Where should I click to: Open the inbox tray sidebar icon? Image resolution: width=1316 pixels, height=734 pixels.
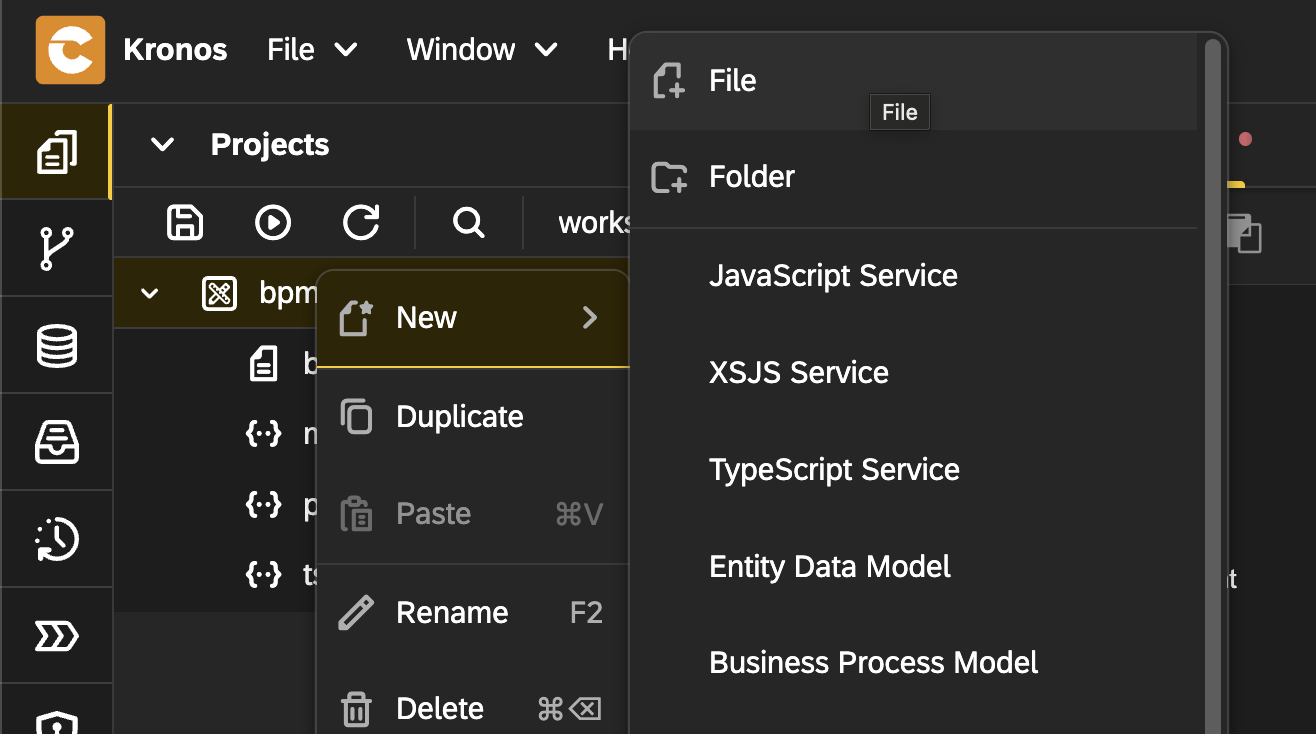(57, 442)
